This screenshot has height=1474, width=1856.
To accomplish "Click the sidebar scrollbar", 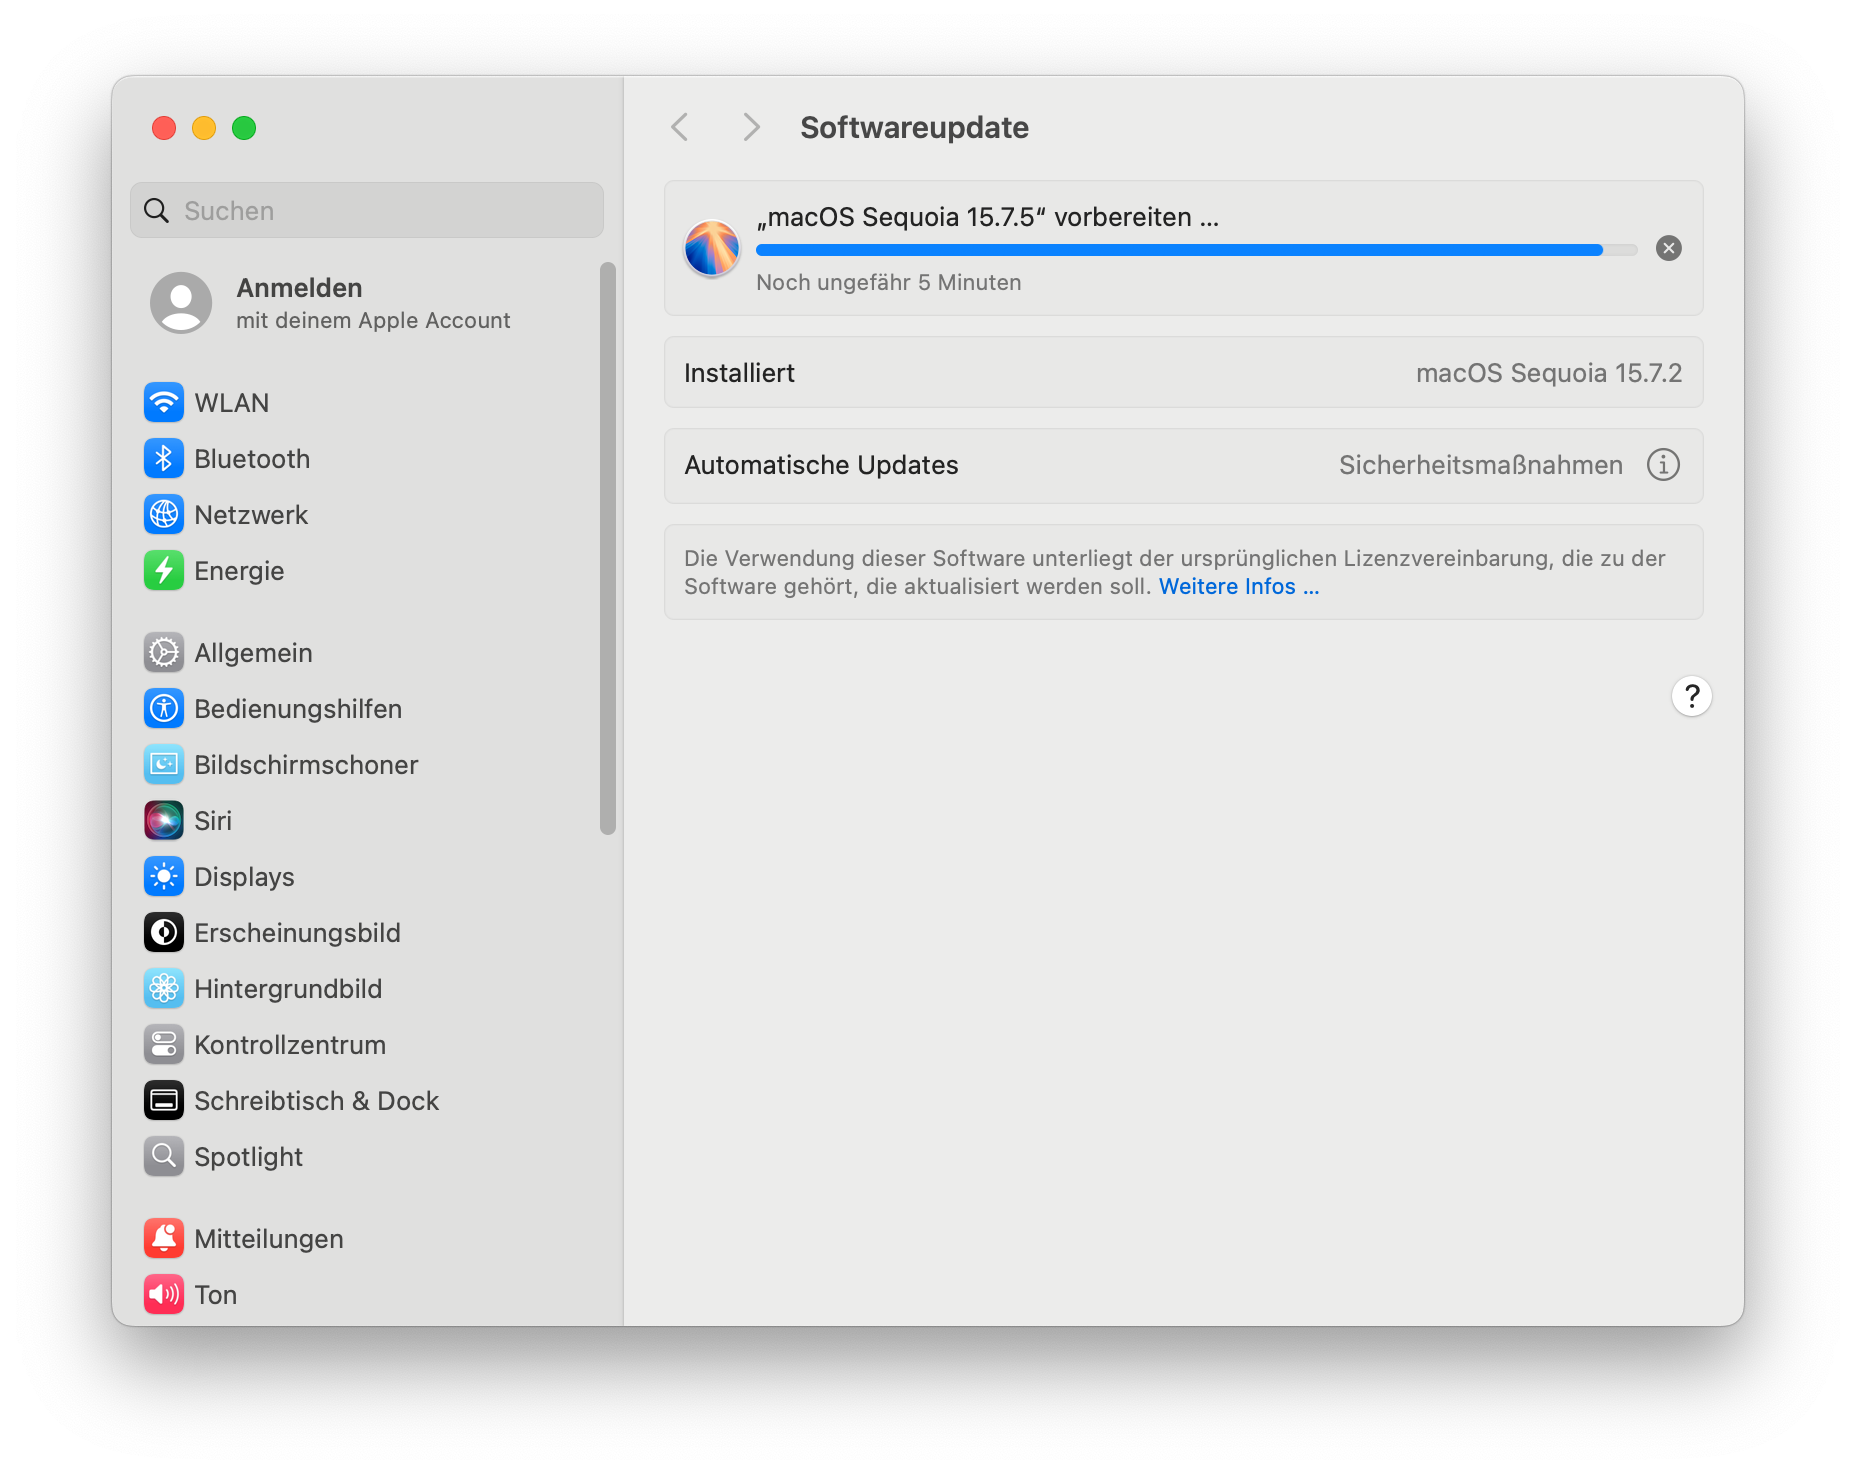I will click(x=607, y=548).
